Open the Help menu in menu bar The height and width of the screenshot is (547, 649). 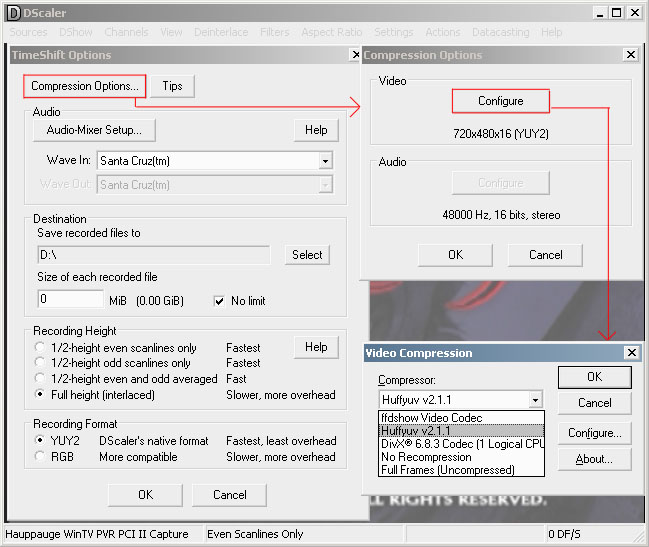pyautogui.click(x=551, y=32)
